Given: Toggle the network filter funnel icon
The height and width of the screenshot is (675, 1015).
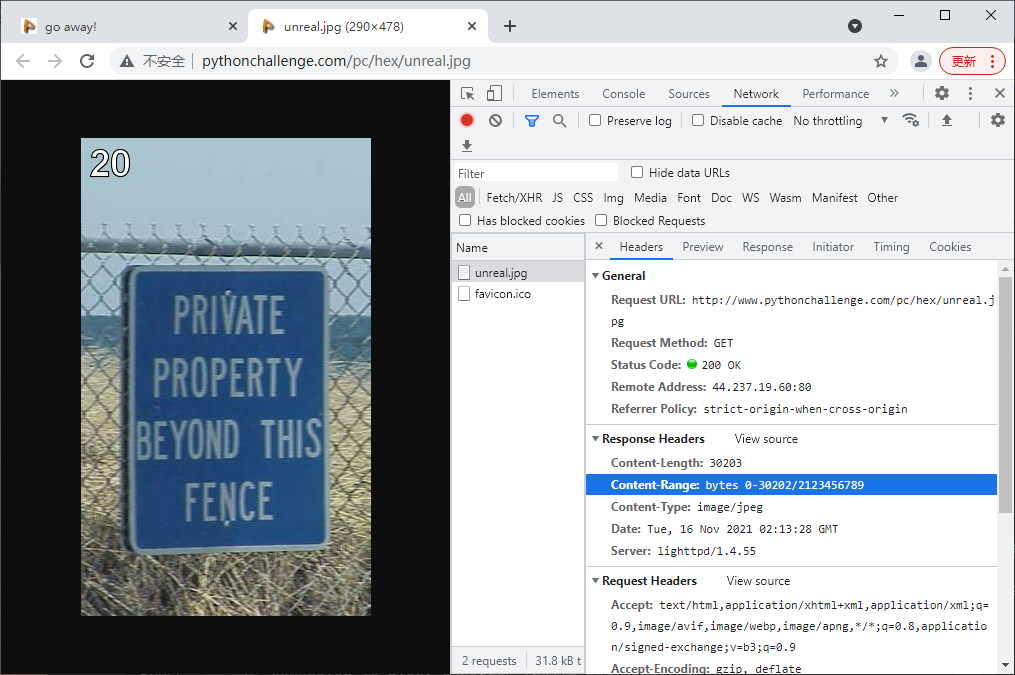Looking at the screenshot, I should click(x=531, y=121).
